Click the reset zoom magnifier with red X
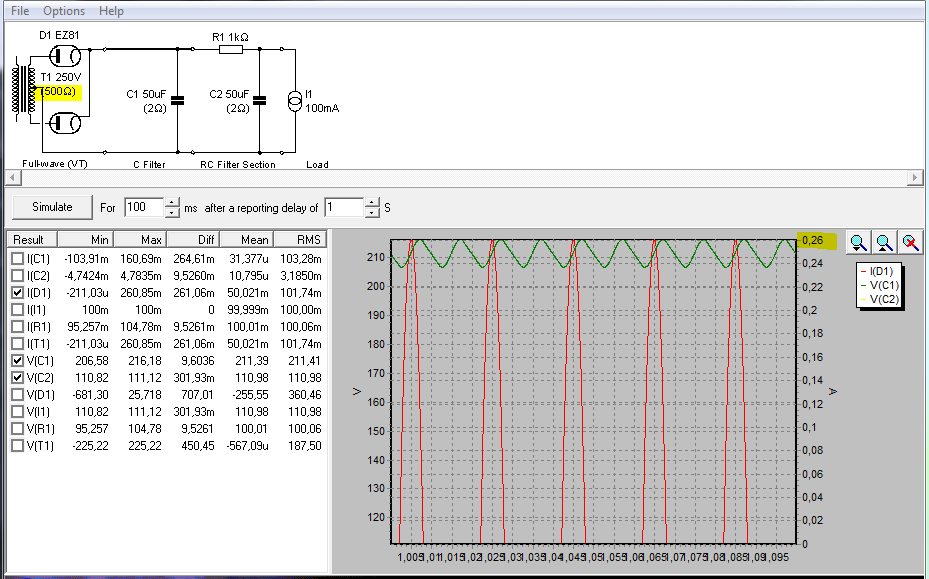 (x=909, y=241)
